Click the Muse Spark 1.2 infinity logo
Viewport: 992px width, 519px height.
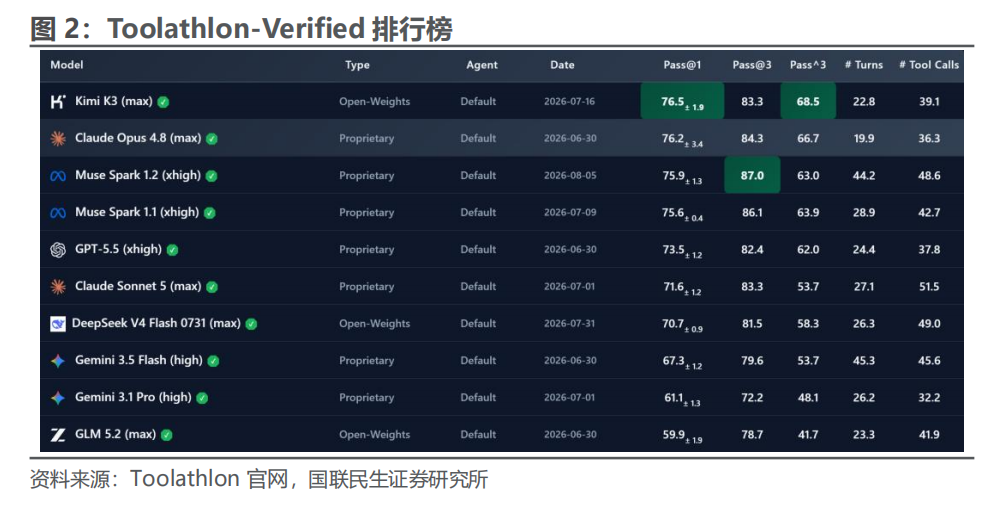[58, 176]
